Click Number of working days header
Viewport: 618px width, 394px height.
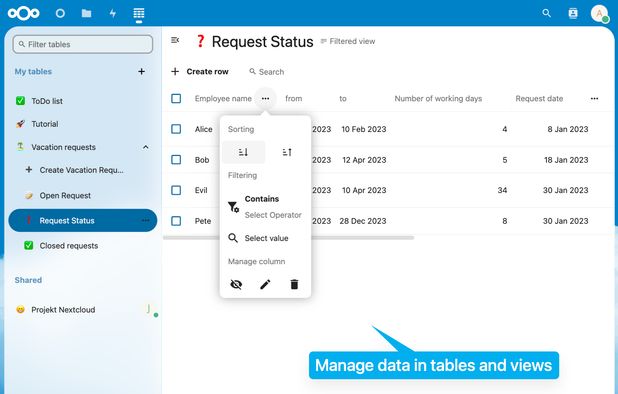point(438,98)
